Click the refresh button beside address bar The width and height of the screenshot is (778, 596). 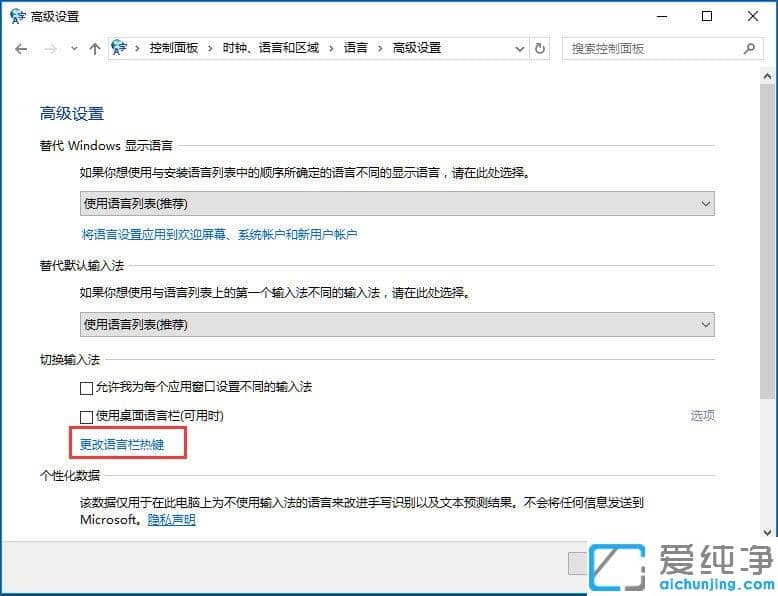[x=541, y=48]
